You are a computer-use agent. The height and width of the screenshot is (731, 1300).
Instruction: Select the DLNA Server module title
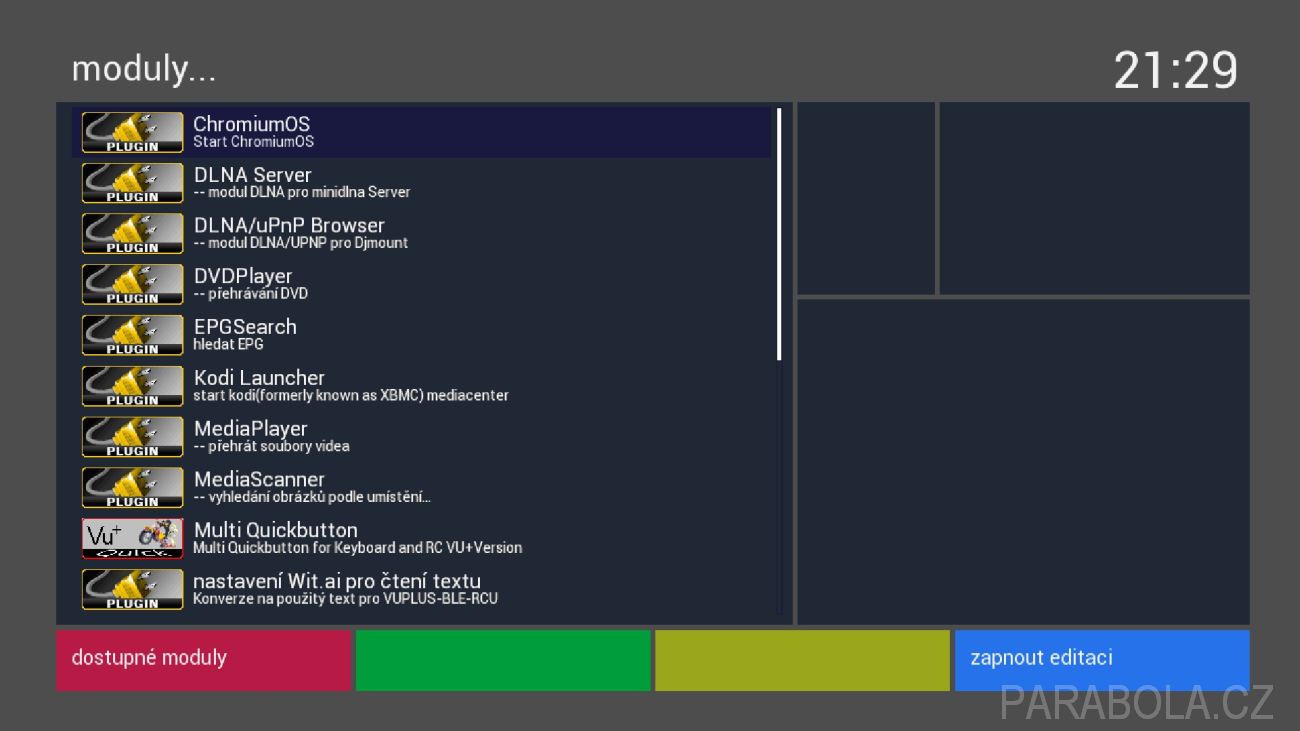pos(253,175)
